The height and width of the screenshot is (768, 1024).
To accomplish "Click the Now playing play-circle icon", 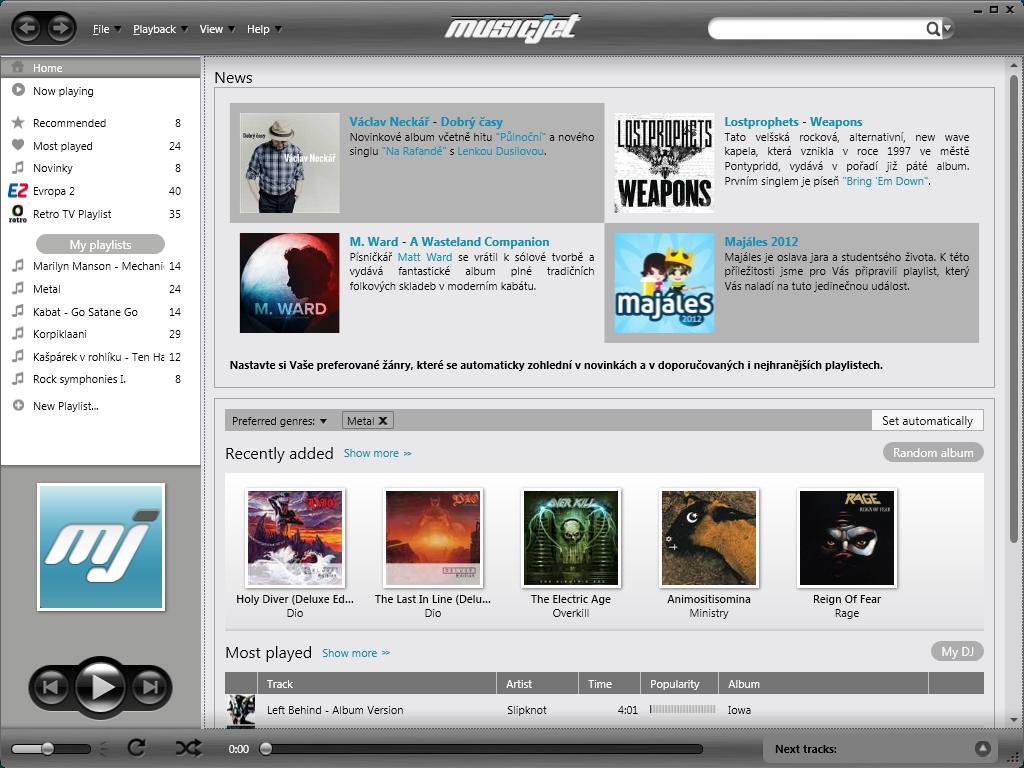I will (18, 90).
